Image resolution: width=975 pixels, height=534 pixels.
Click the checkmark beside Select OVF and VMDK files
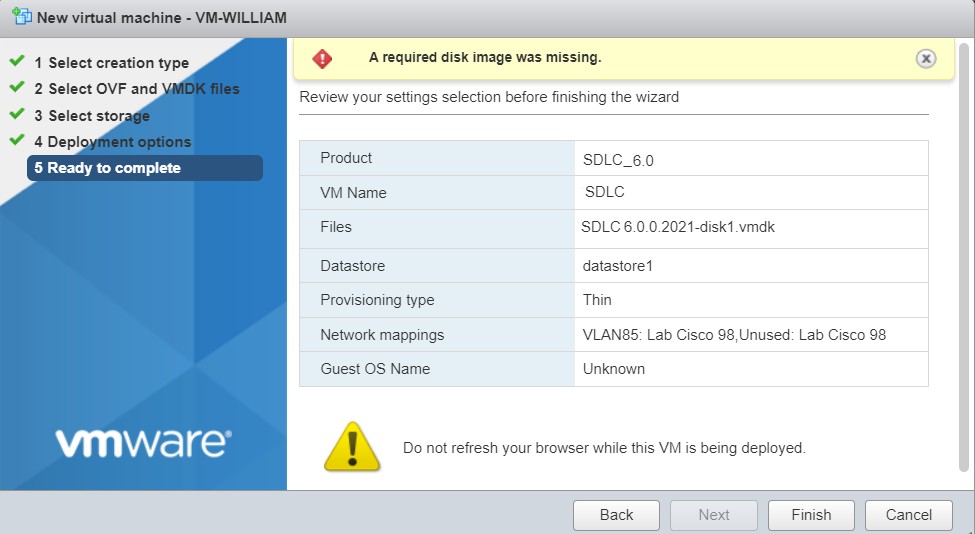16,88
